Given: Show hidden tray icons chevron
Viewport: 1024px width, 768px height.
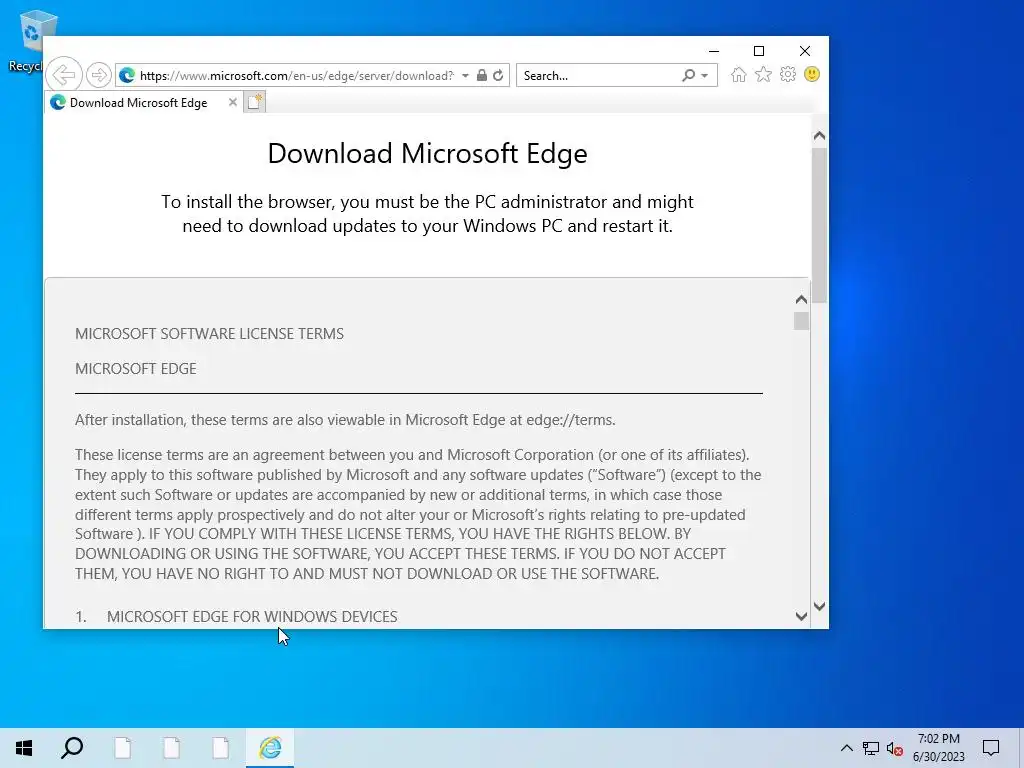Looking at the screenshot, I should click(846, 748).
